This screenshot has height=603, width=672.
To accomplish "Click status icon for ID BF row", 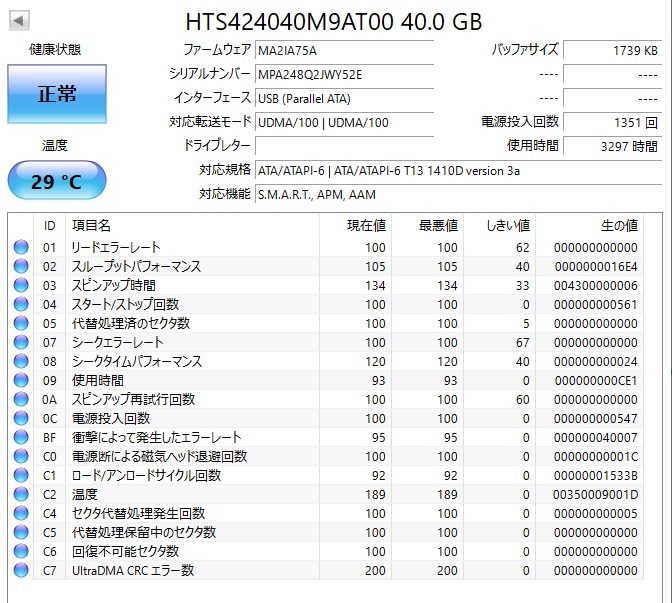I will pos(21,437).
